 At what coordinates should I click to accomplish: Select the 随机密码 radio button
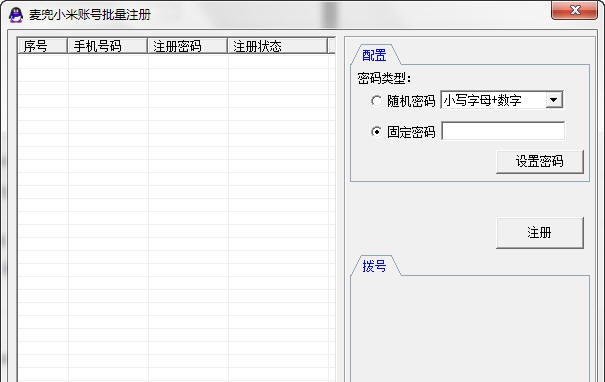[x=376, y=101]
